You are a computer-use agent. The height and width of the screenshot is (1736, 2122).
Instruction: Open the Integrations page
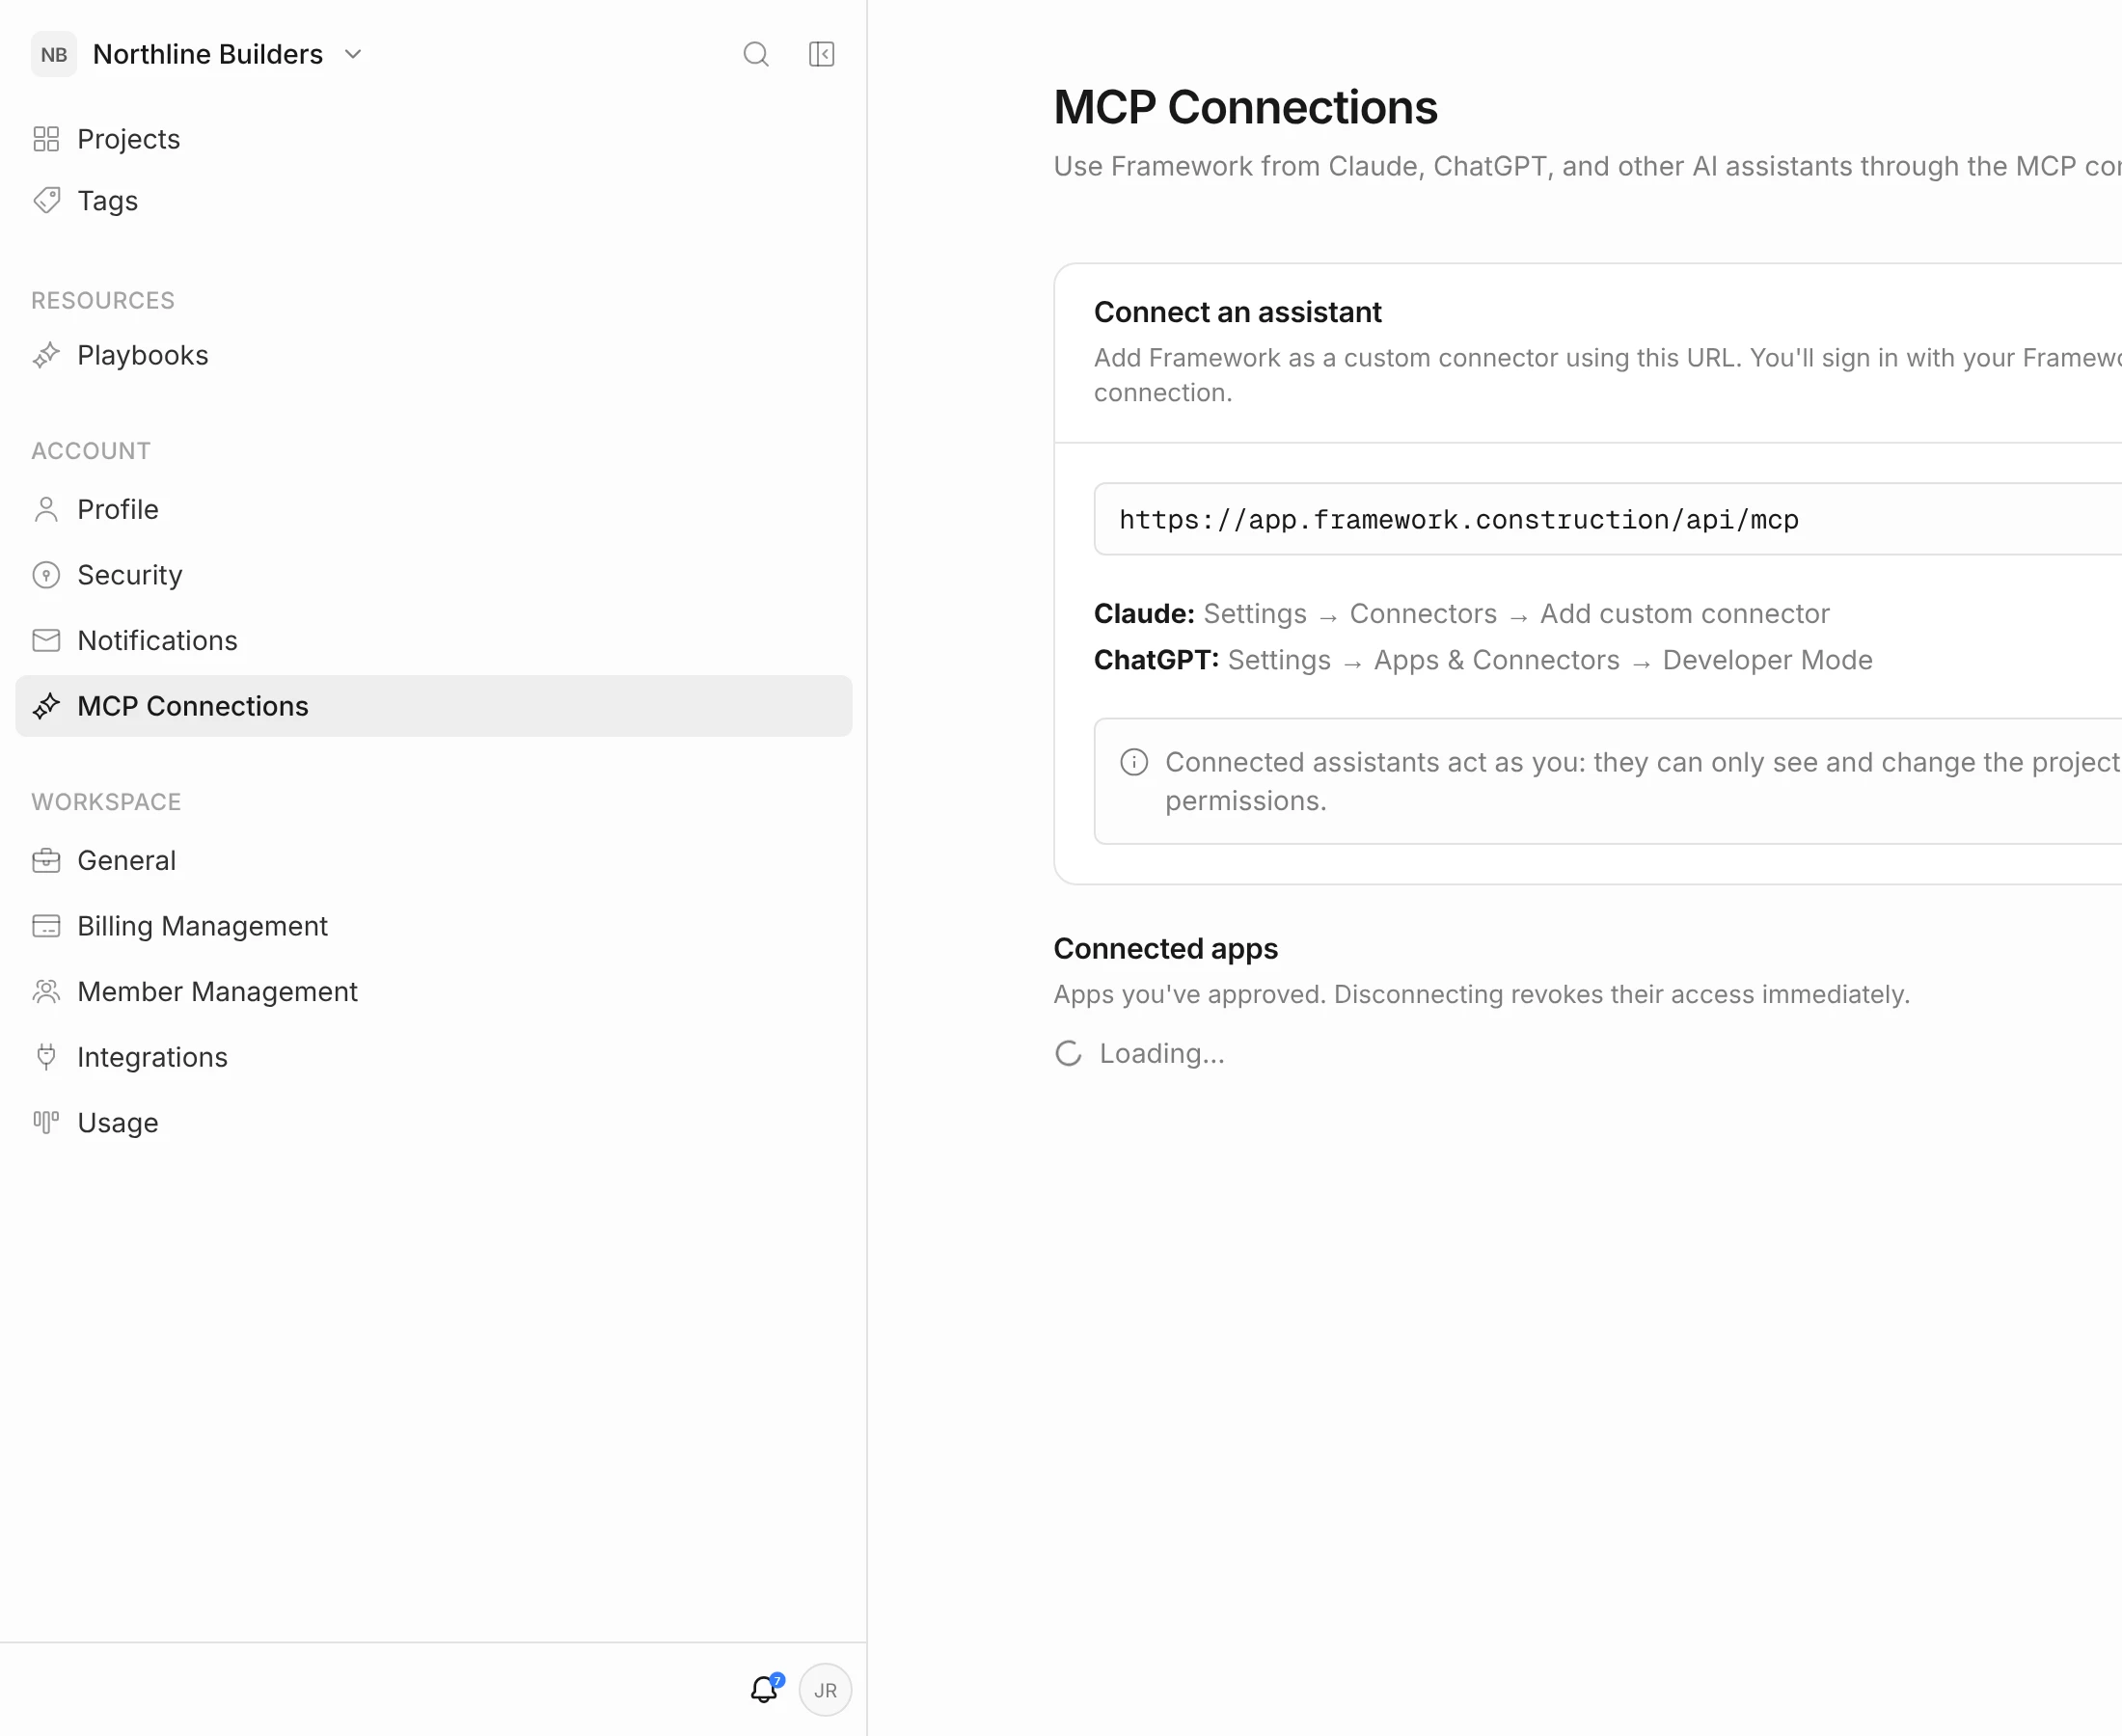(434, 1057)
